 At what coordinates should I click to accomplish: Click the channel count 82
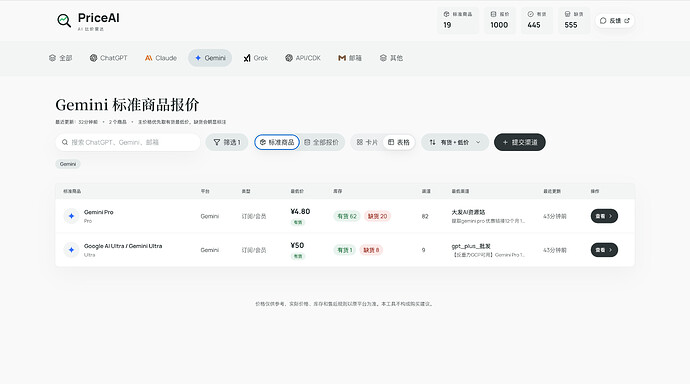[425, 216]
